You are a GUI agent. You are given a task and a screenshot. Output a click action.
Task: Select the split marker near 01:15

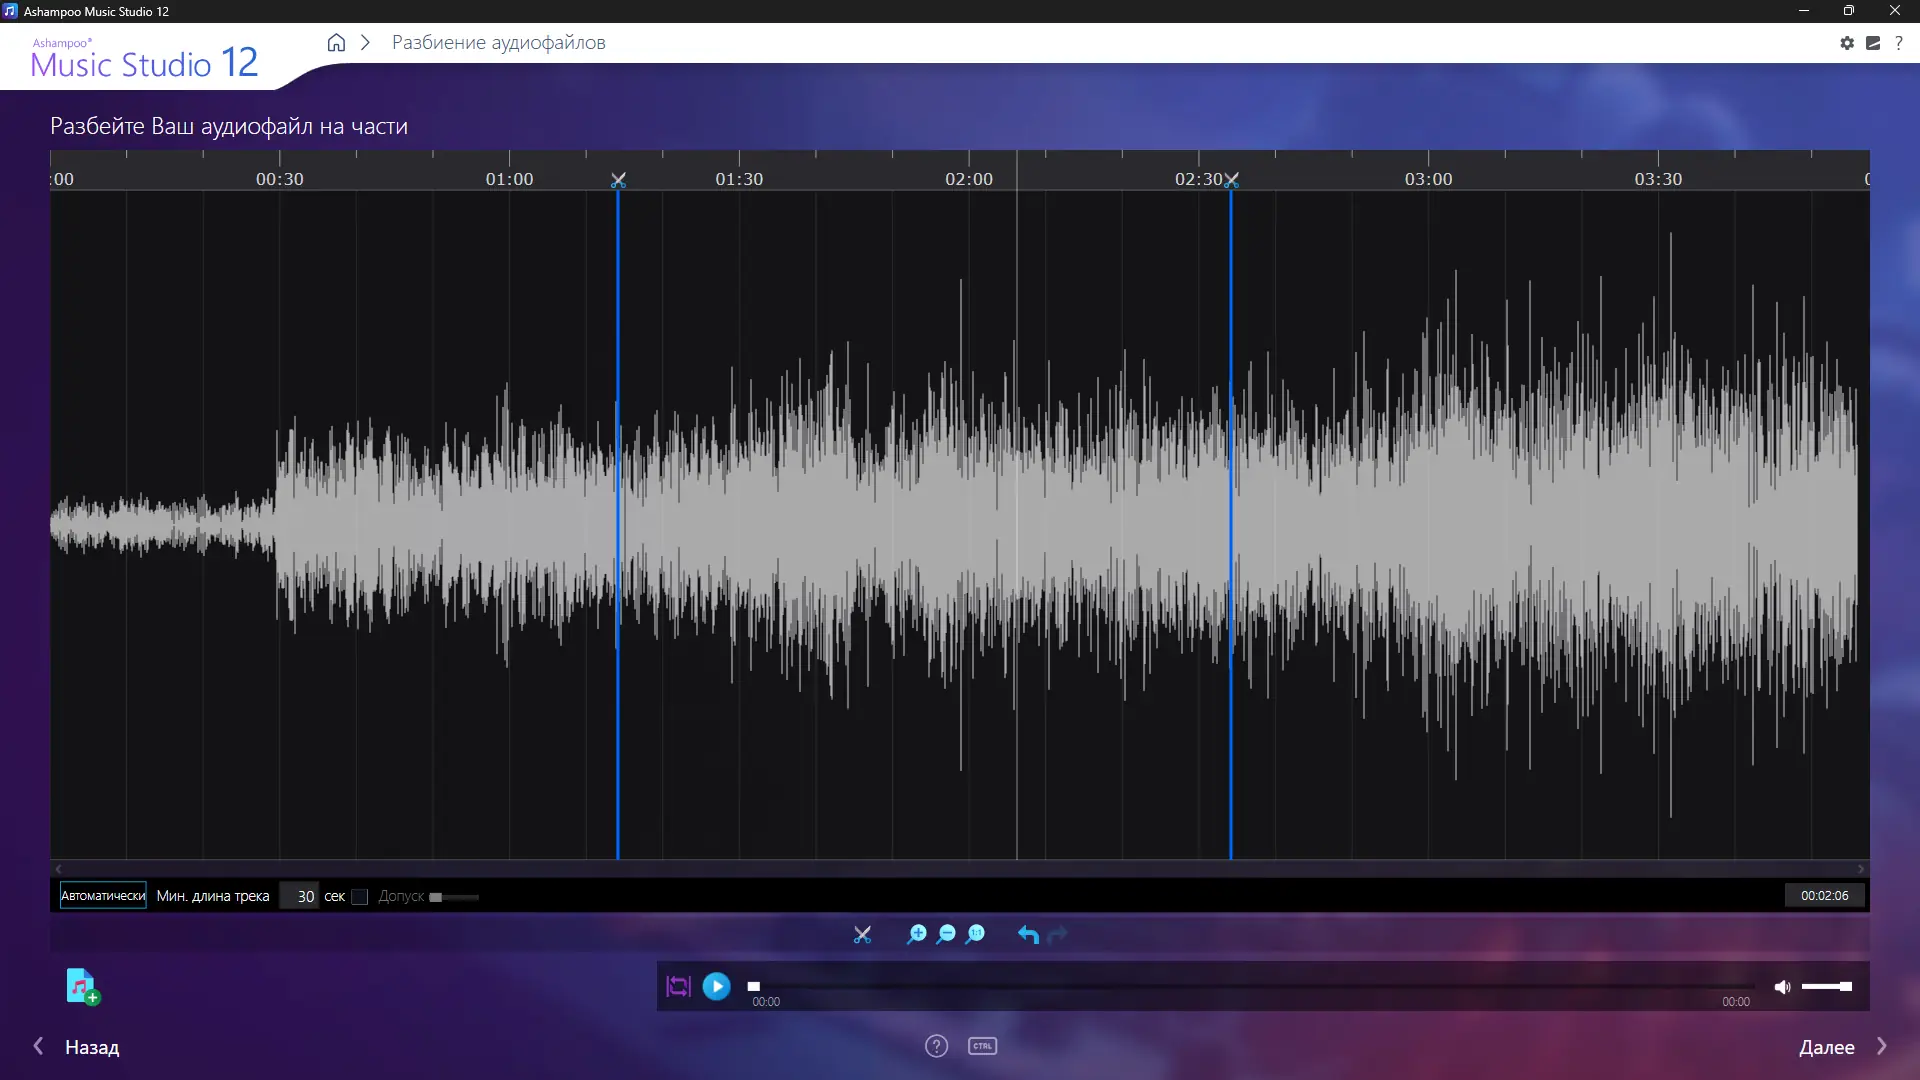click(x=618, y=181)
